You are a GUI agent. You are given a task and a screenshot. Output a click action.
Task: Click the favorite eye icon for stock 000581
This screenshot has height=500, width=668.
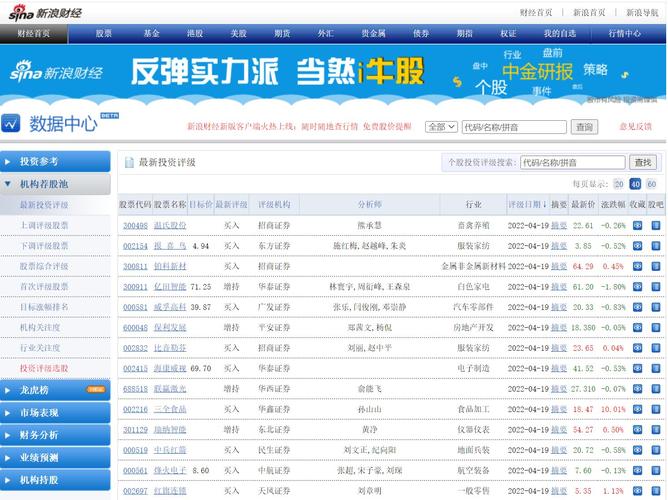click(x=637, y=307)
